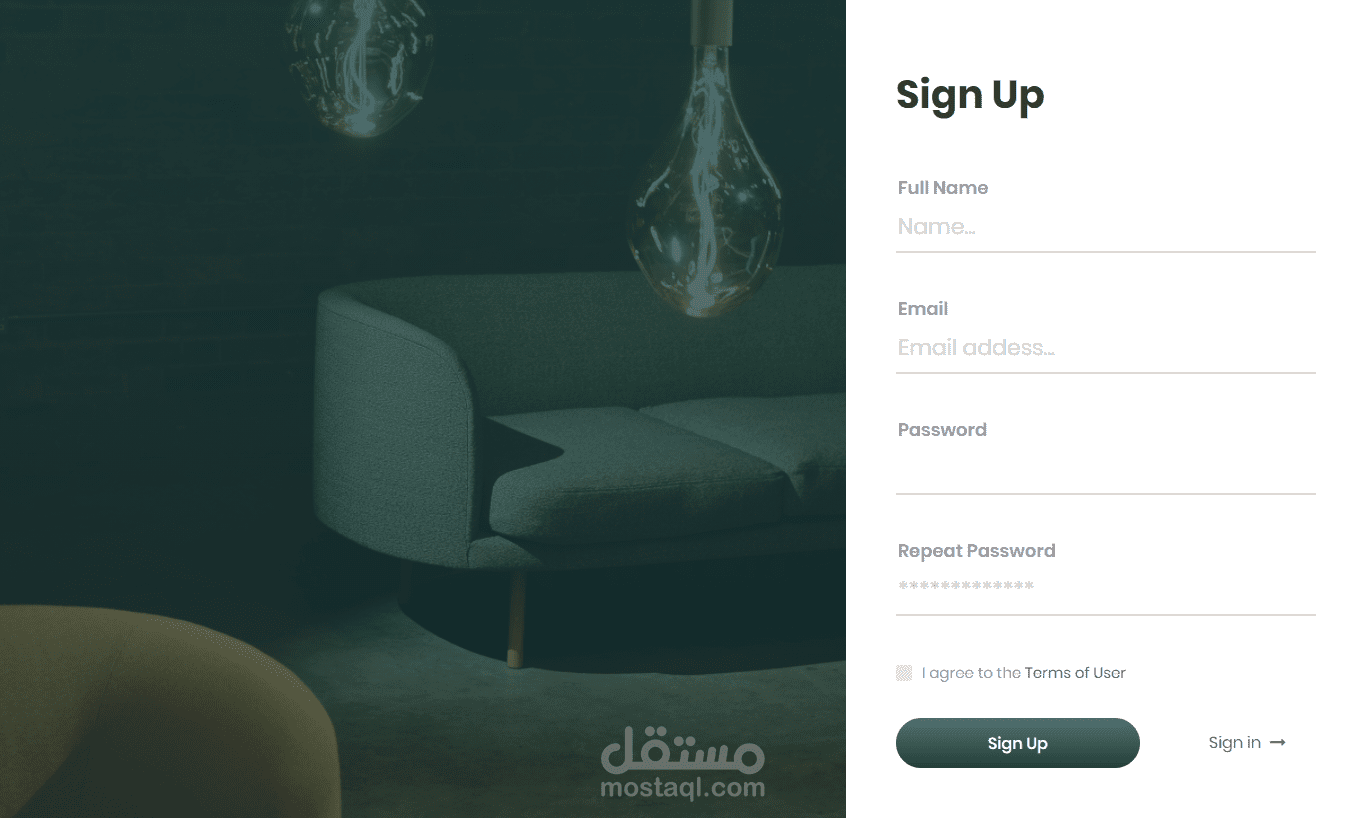Click the arrow icon beside Sign in
1366x818 pixels.
(1278, 743)
